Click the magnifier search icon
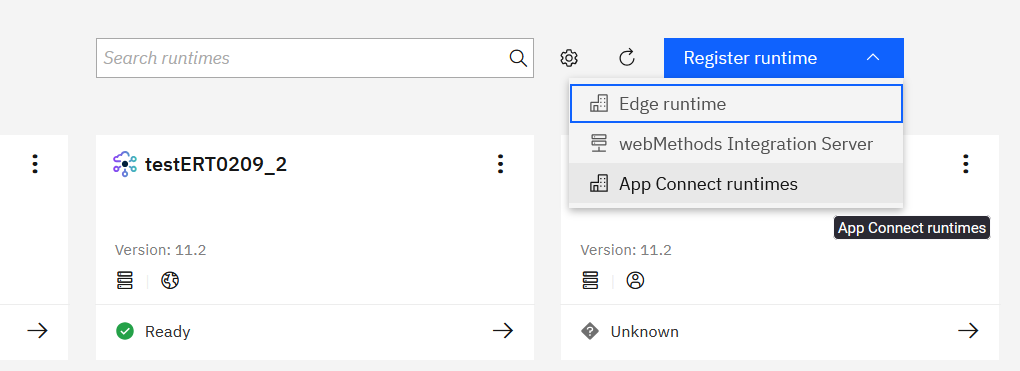Screen dimensions: 1020x371 [518, 58]
